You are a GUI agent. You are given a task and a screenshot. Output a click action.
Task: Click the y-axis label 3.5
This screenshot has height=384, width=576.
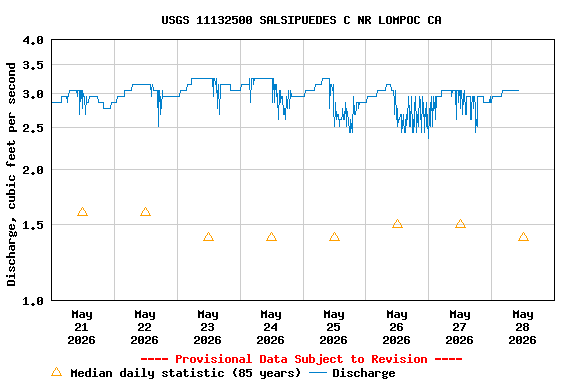point(33,65)
